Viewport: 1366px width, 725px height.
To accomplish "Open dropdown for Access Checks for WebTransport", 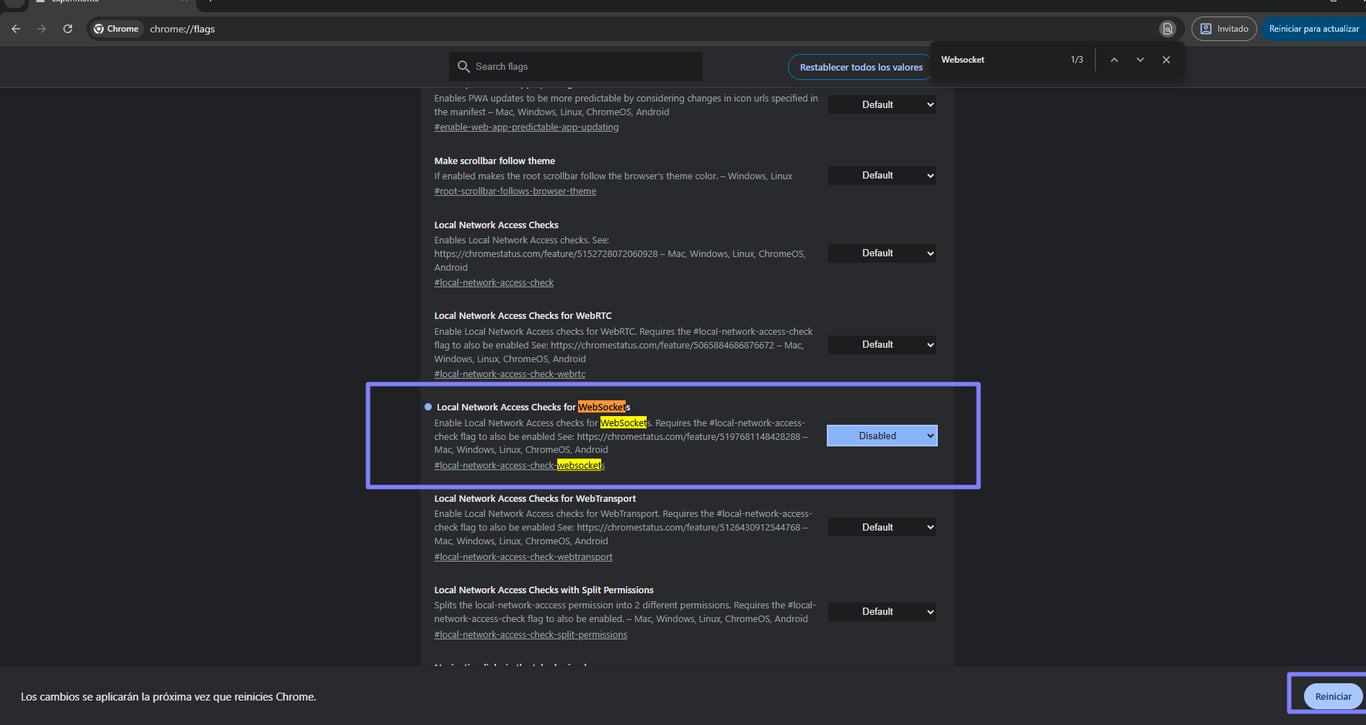I will click(x=882, y=527).
